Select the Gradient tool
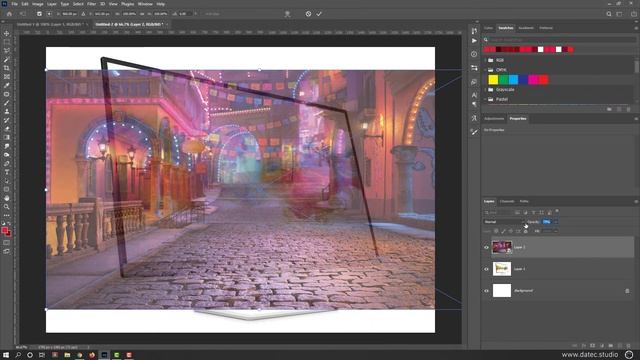640x360 pixels. click(x=7, y=138)
